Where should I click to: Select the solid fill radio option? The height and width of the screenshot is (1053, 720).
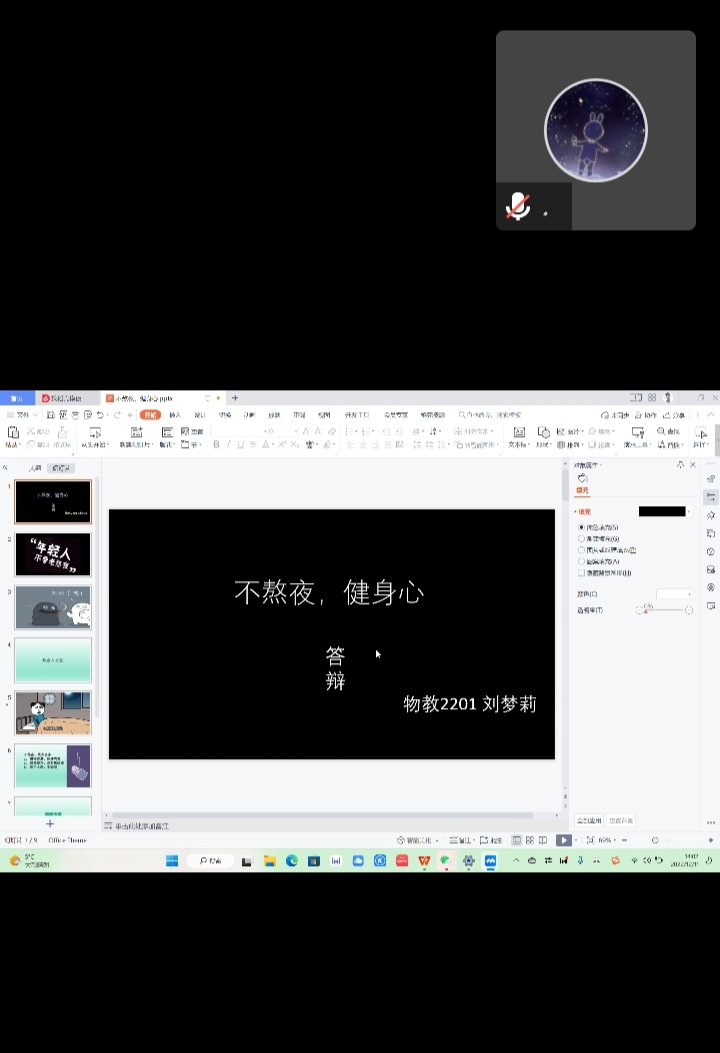pyautogui.click(x=582, y=527)
